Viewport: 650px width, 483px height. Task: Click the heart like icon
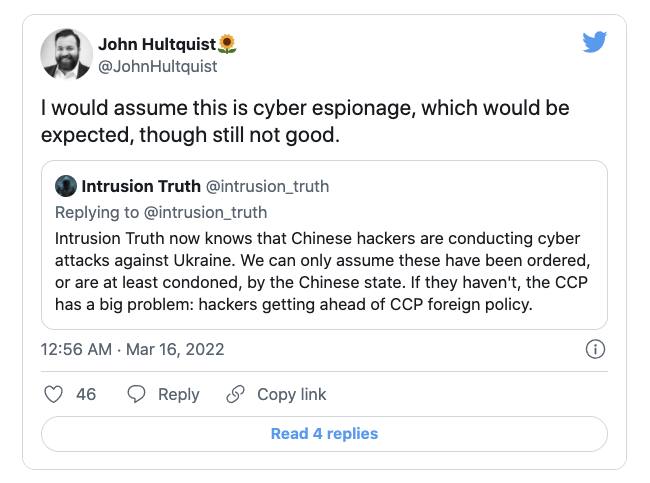(x=55, y=394)
